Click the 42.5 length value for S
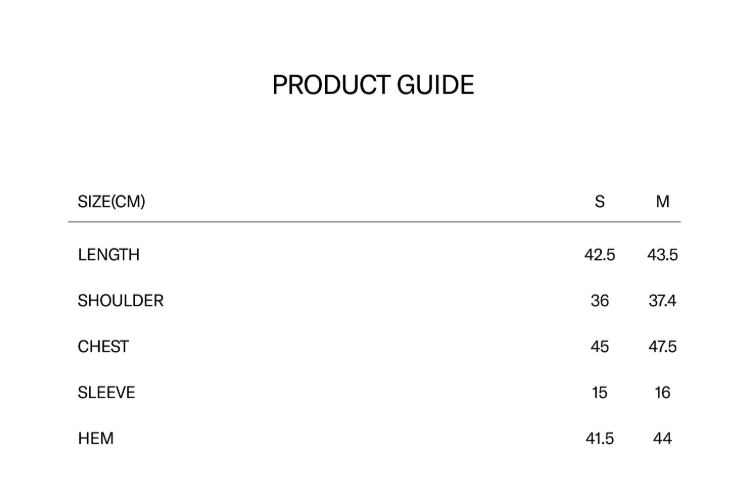The image size is (735, 487). point(600,255)
